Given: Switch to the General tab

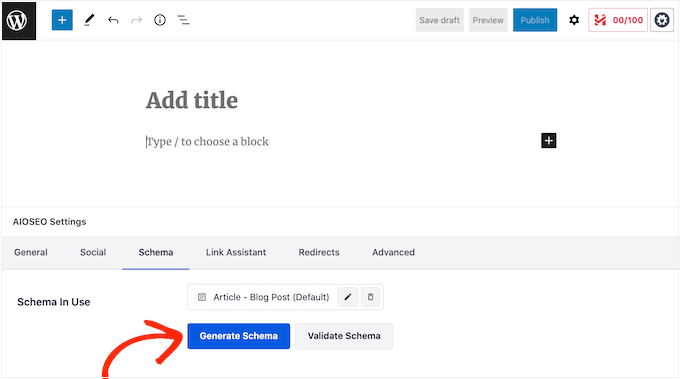Looking at the screenshot, I should coord(31,252).
